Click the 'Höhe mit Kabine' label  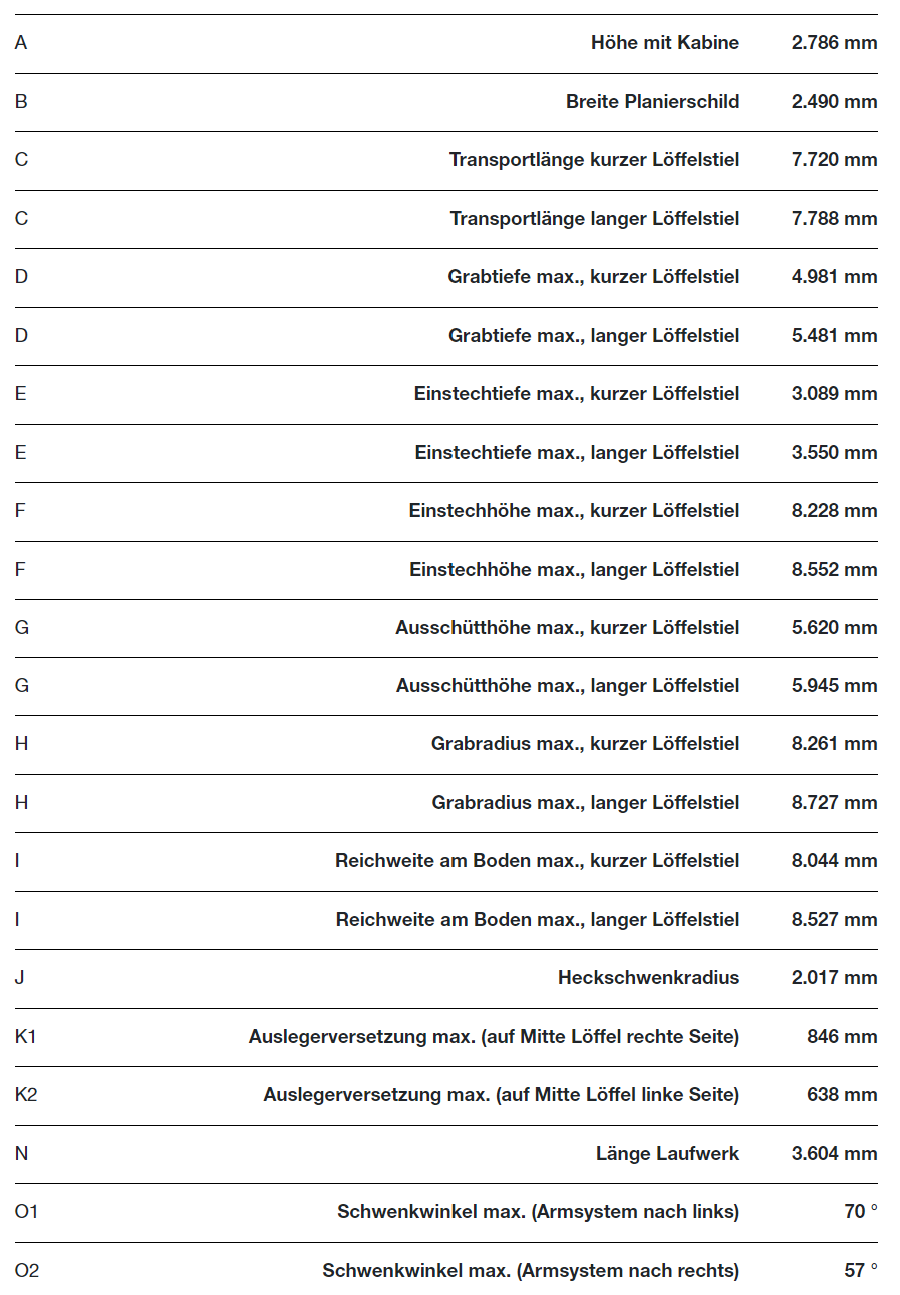tap(665, 43)
